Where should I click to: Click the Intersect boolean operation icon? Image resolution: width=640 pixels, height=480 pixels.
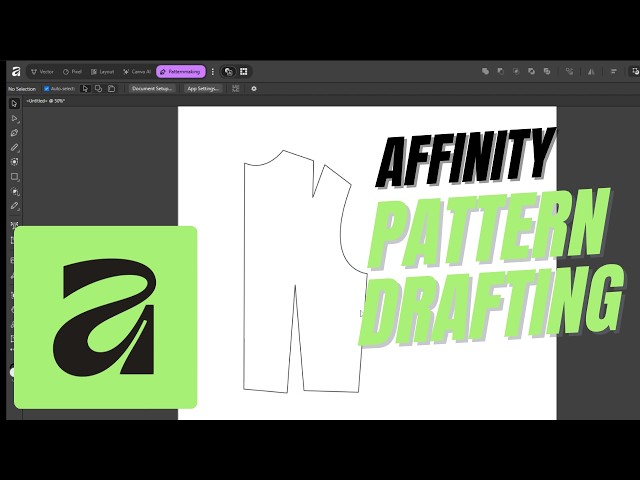[516, 71]
